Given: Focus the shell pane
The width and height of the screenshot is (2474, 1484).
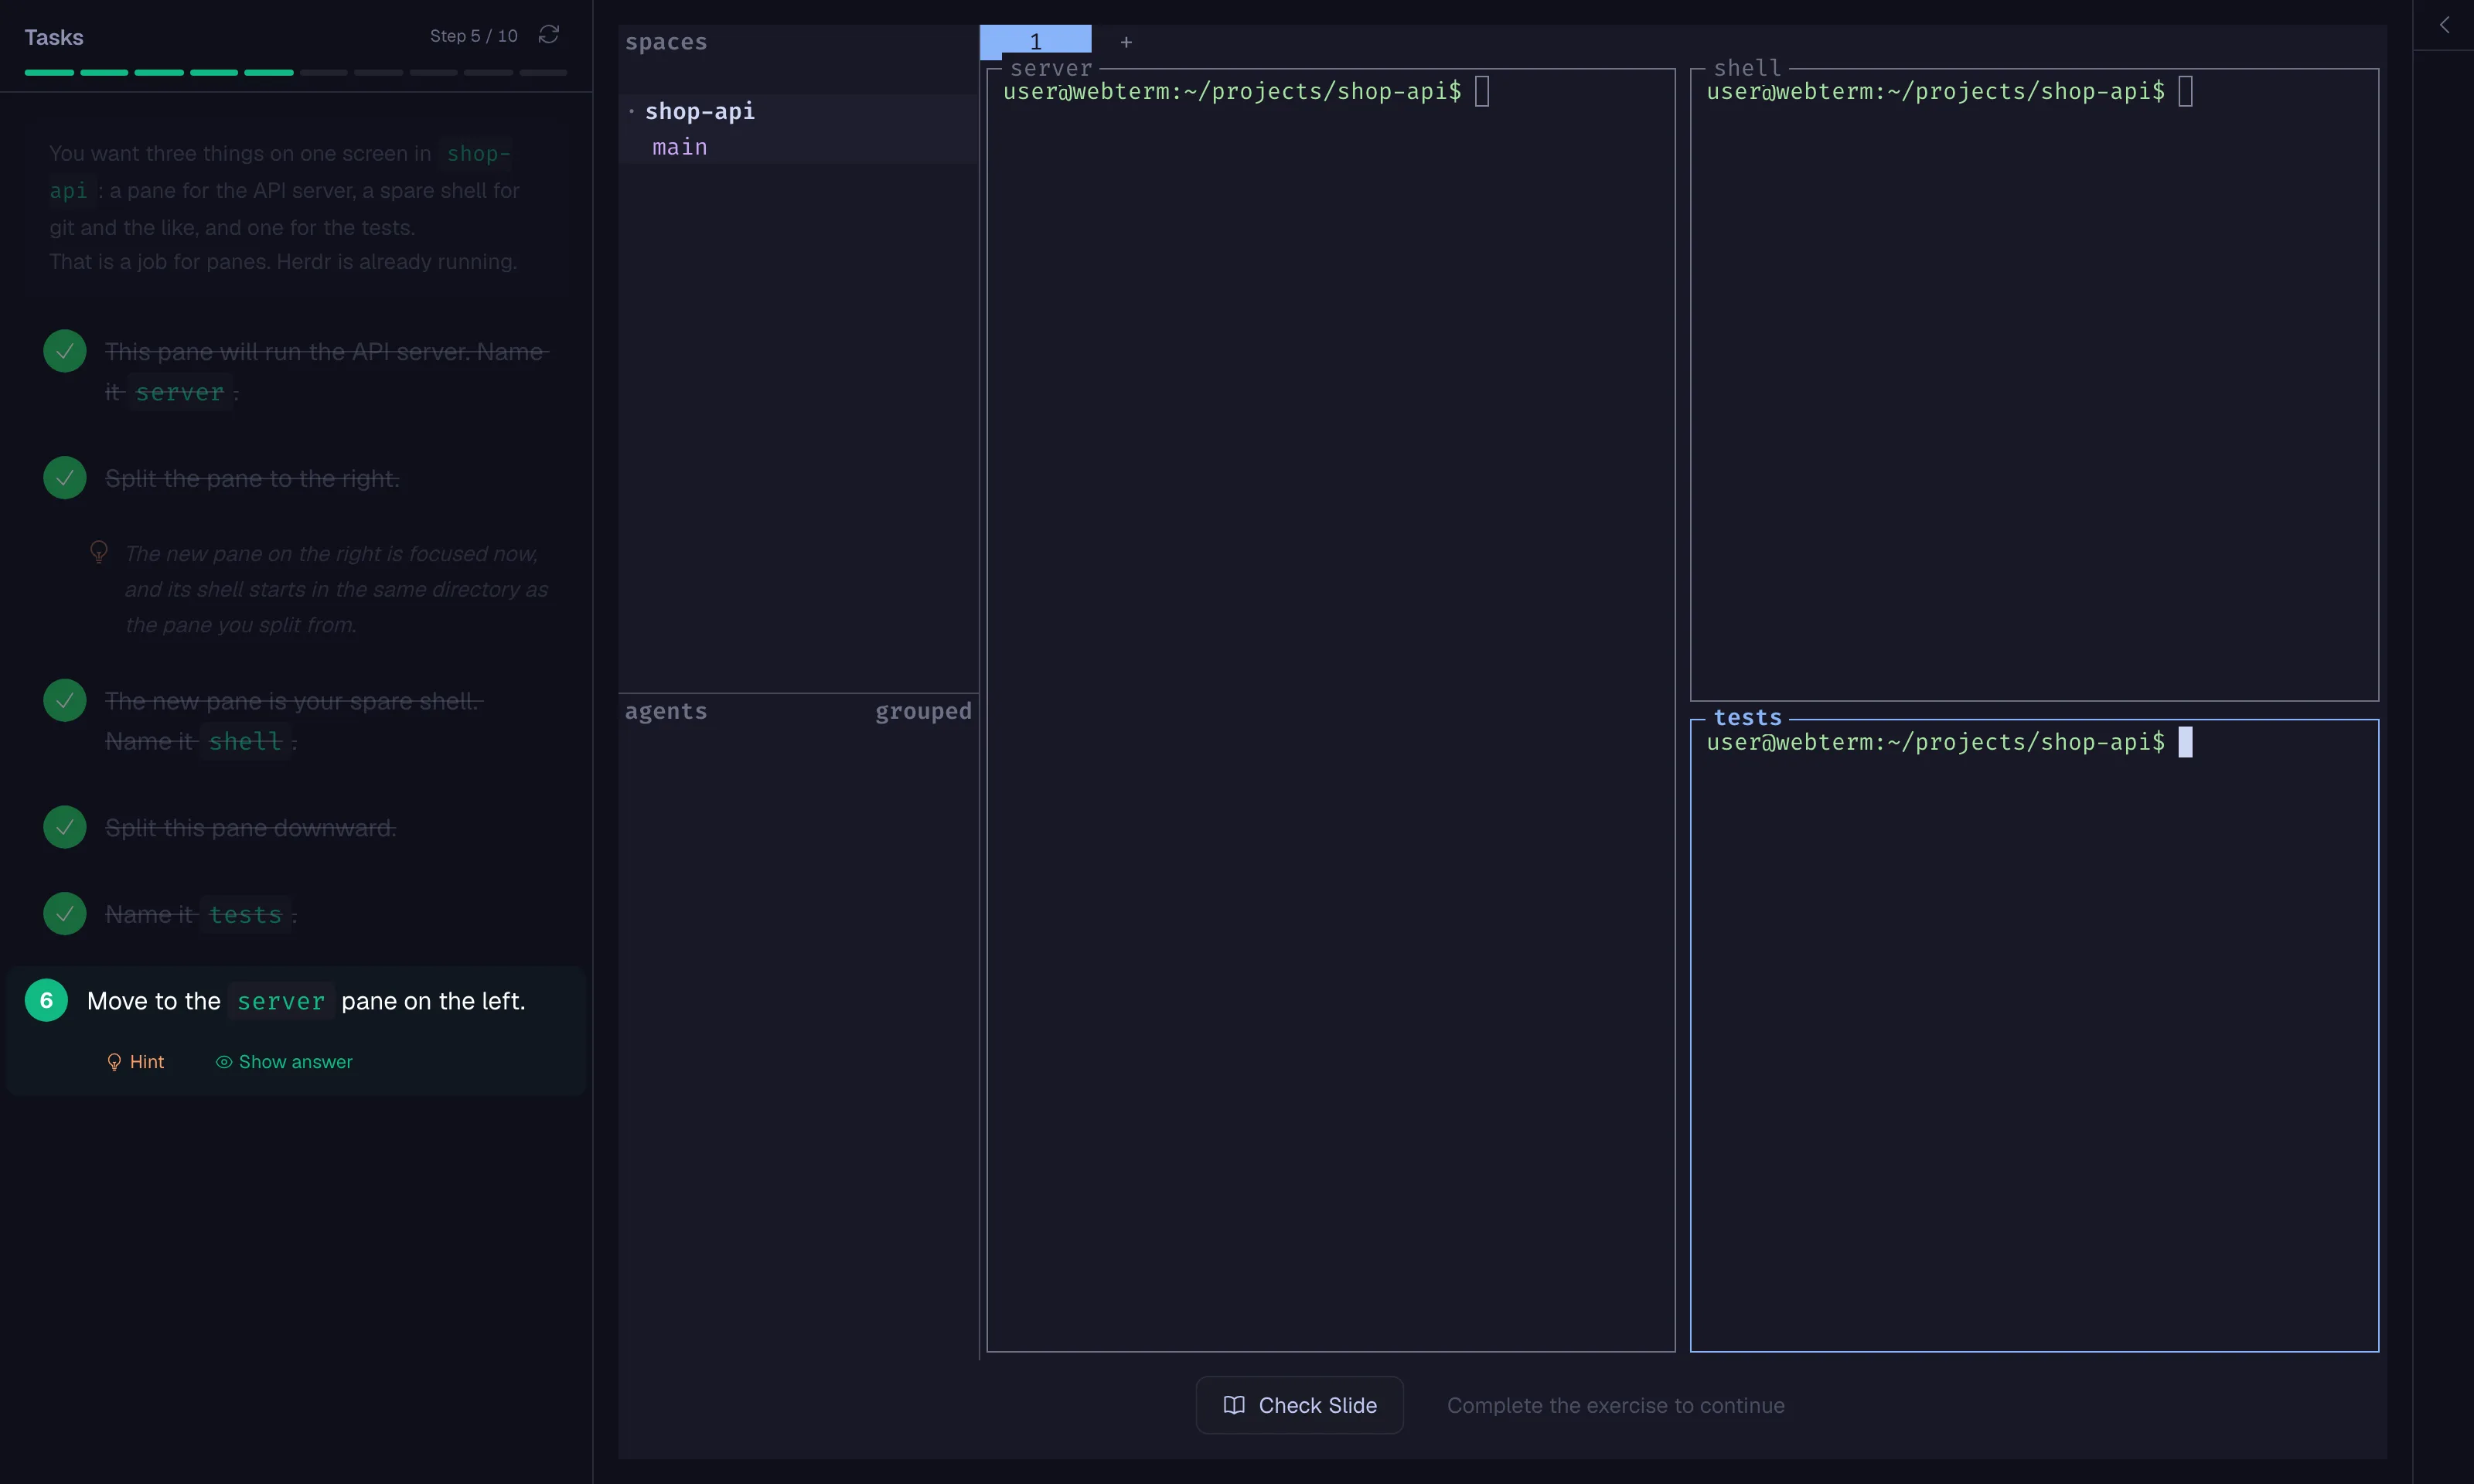Looking at the screenshot, I should [2034, 385].
